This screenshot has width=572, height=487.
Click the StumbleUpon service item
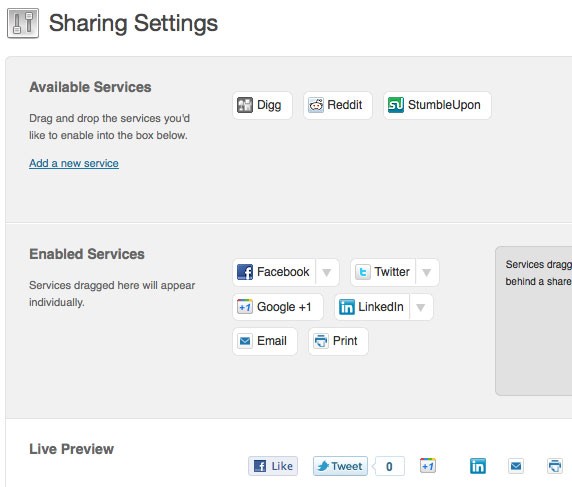pos(437,105)
